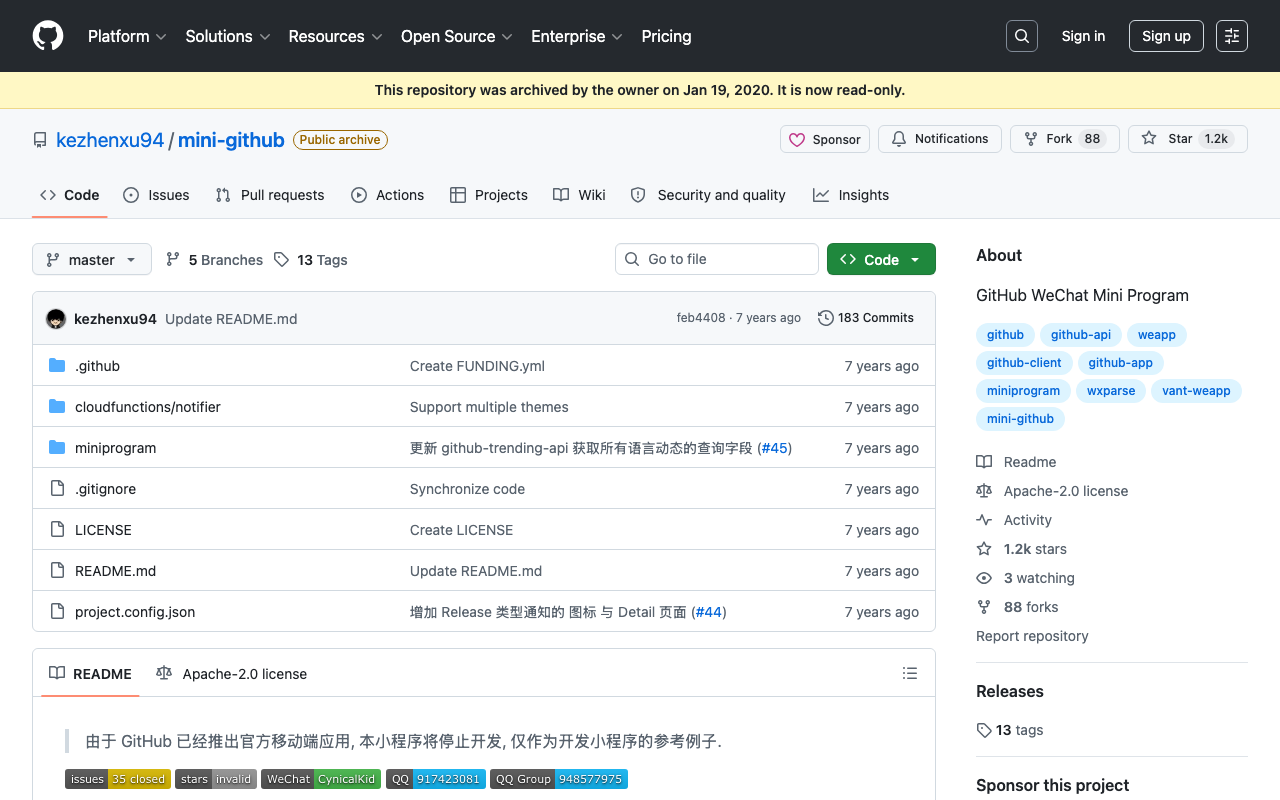The image size is (1280, 800).
Task: Click the .gitignore file icon
Action: point(57,489)
